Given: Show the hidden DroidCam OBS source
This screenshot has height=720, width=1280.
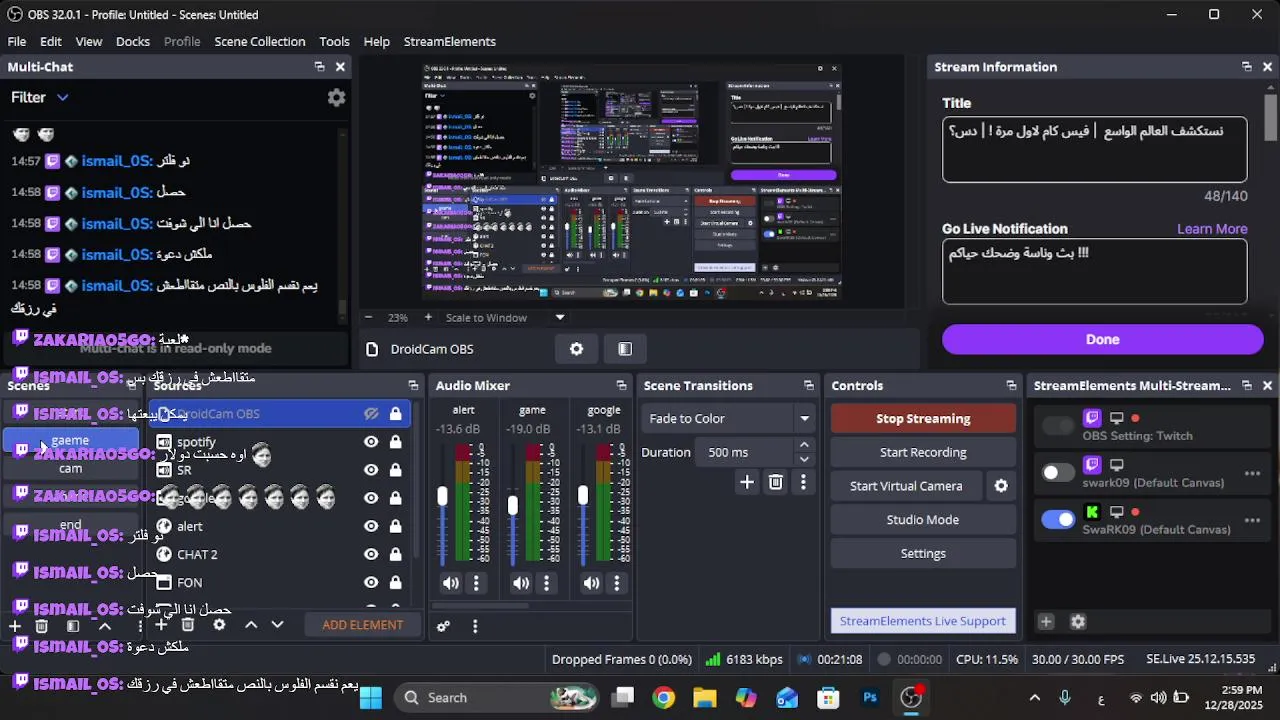Looking at the screenshot, I should [x=371, y=414].
